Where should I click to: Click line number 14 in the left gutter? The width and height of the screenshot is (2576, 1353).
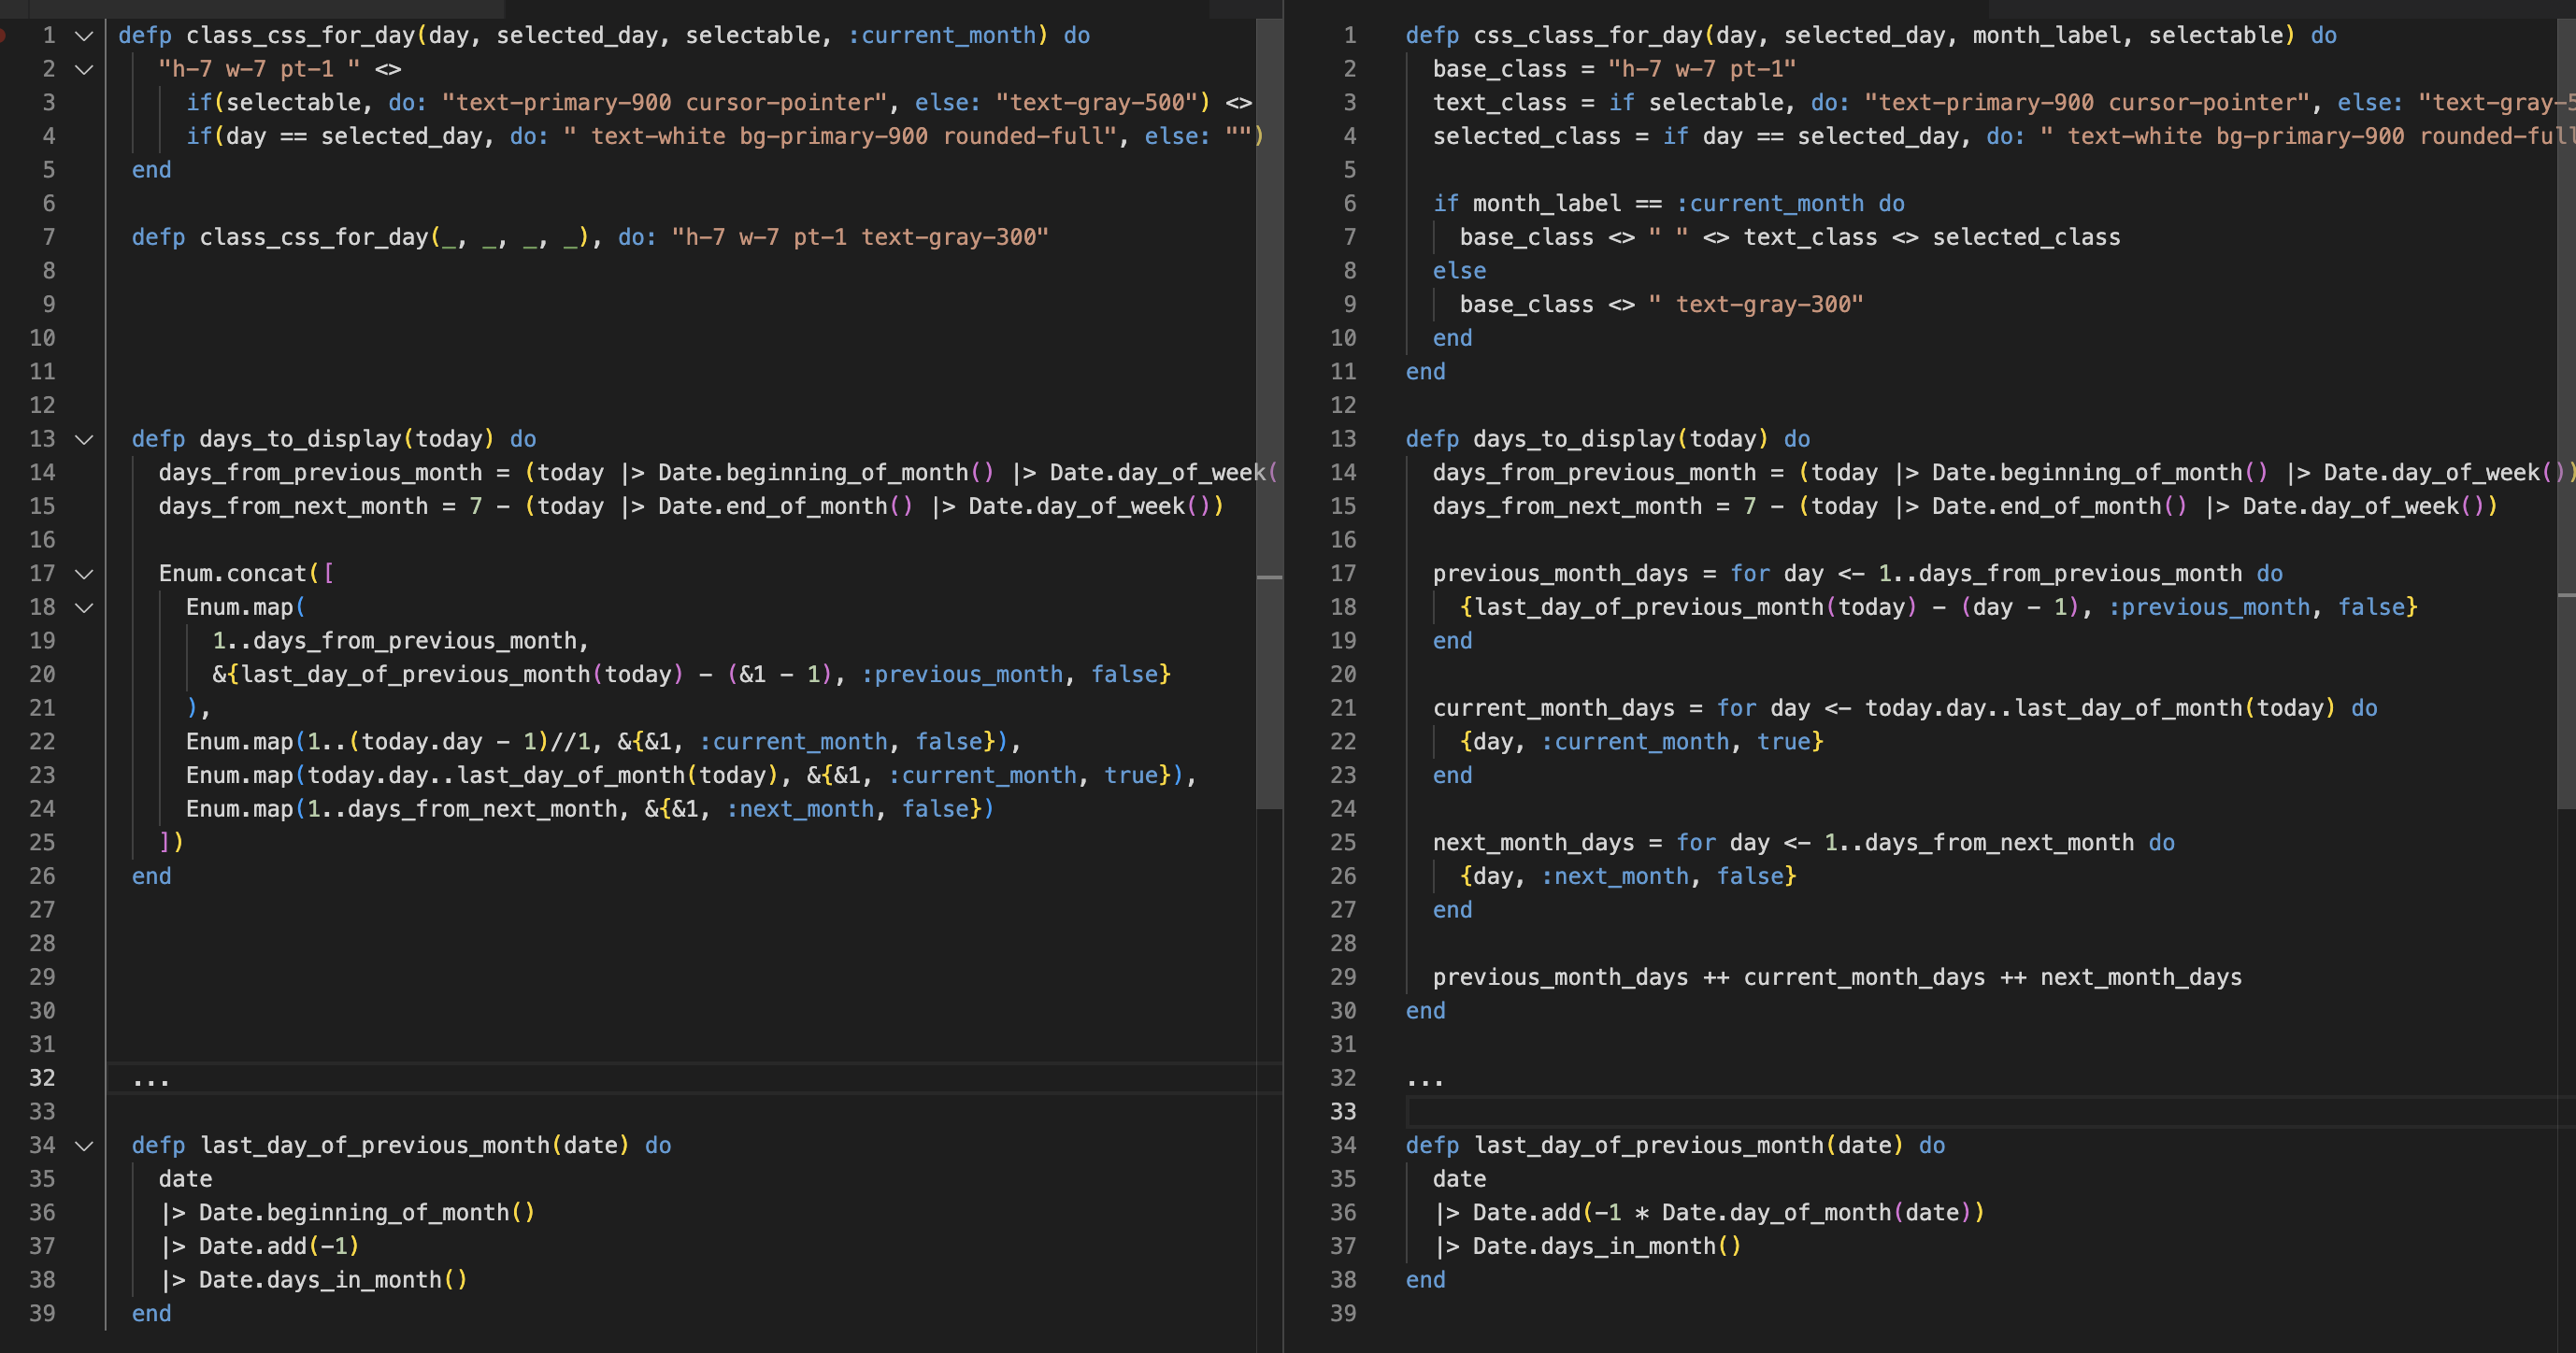(x=43, y=472)
